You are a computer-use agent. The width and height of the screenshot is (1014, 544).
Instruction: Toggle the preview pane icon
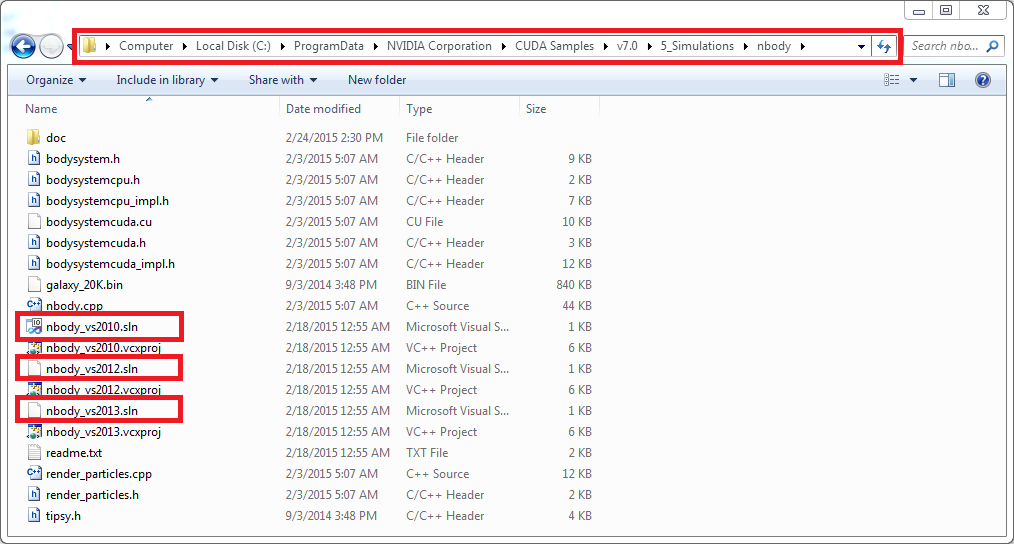946,80
